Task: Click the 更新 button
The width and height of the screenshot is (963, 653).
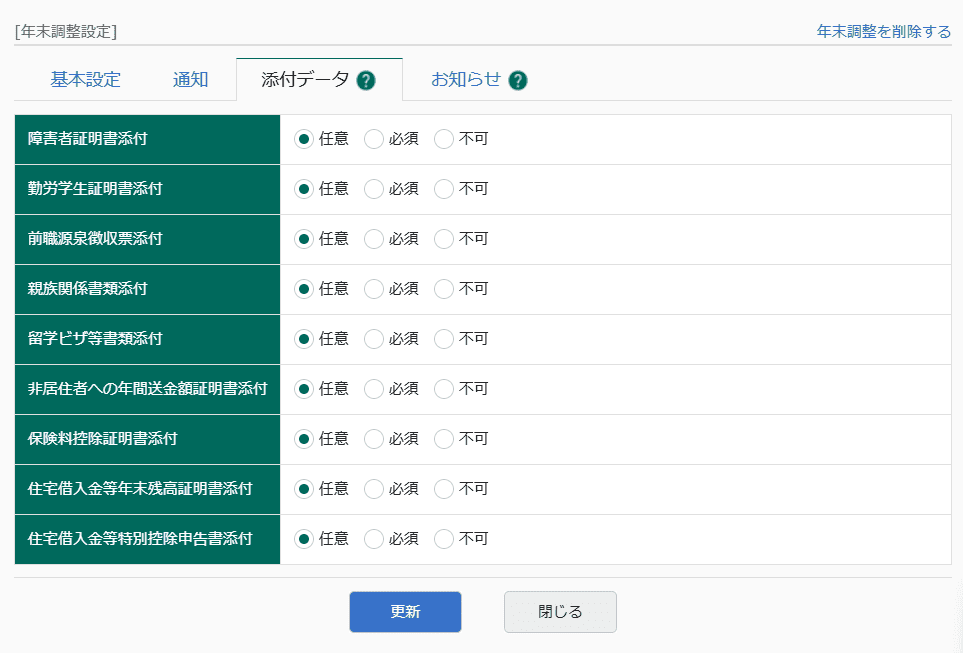Action: (405, 612)
